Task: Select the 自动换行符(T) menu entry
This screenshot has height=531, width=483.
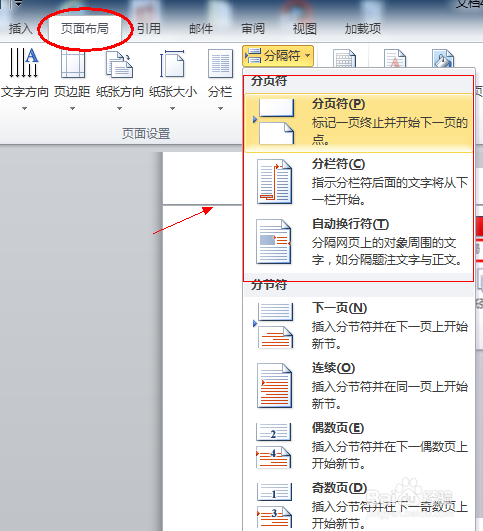Action: click(358, 242)
